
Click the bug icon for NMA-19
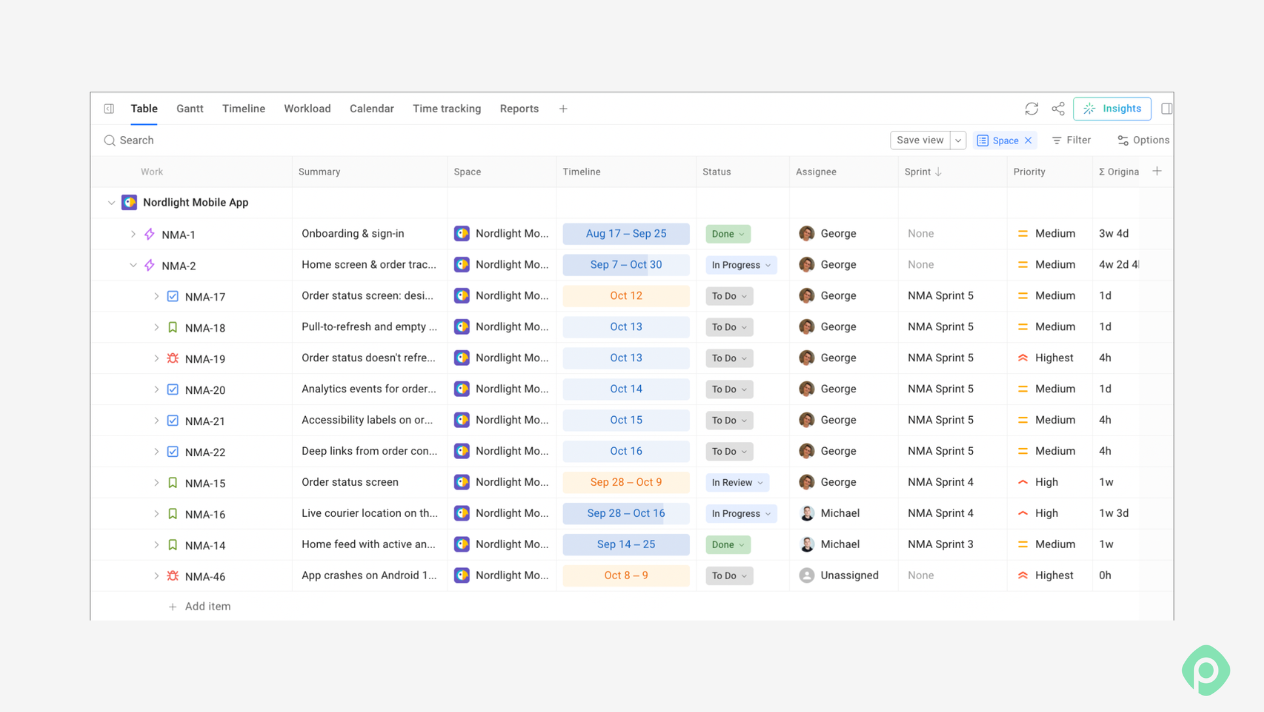pyautogui.click(x=173, y=358)
